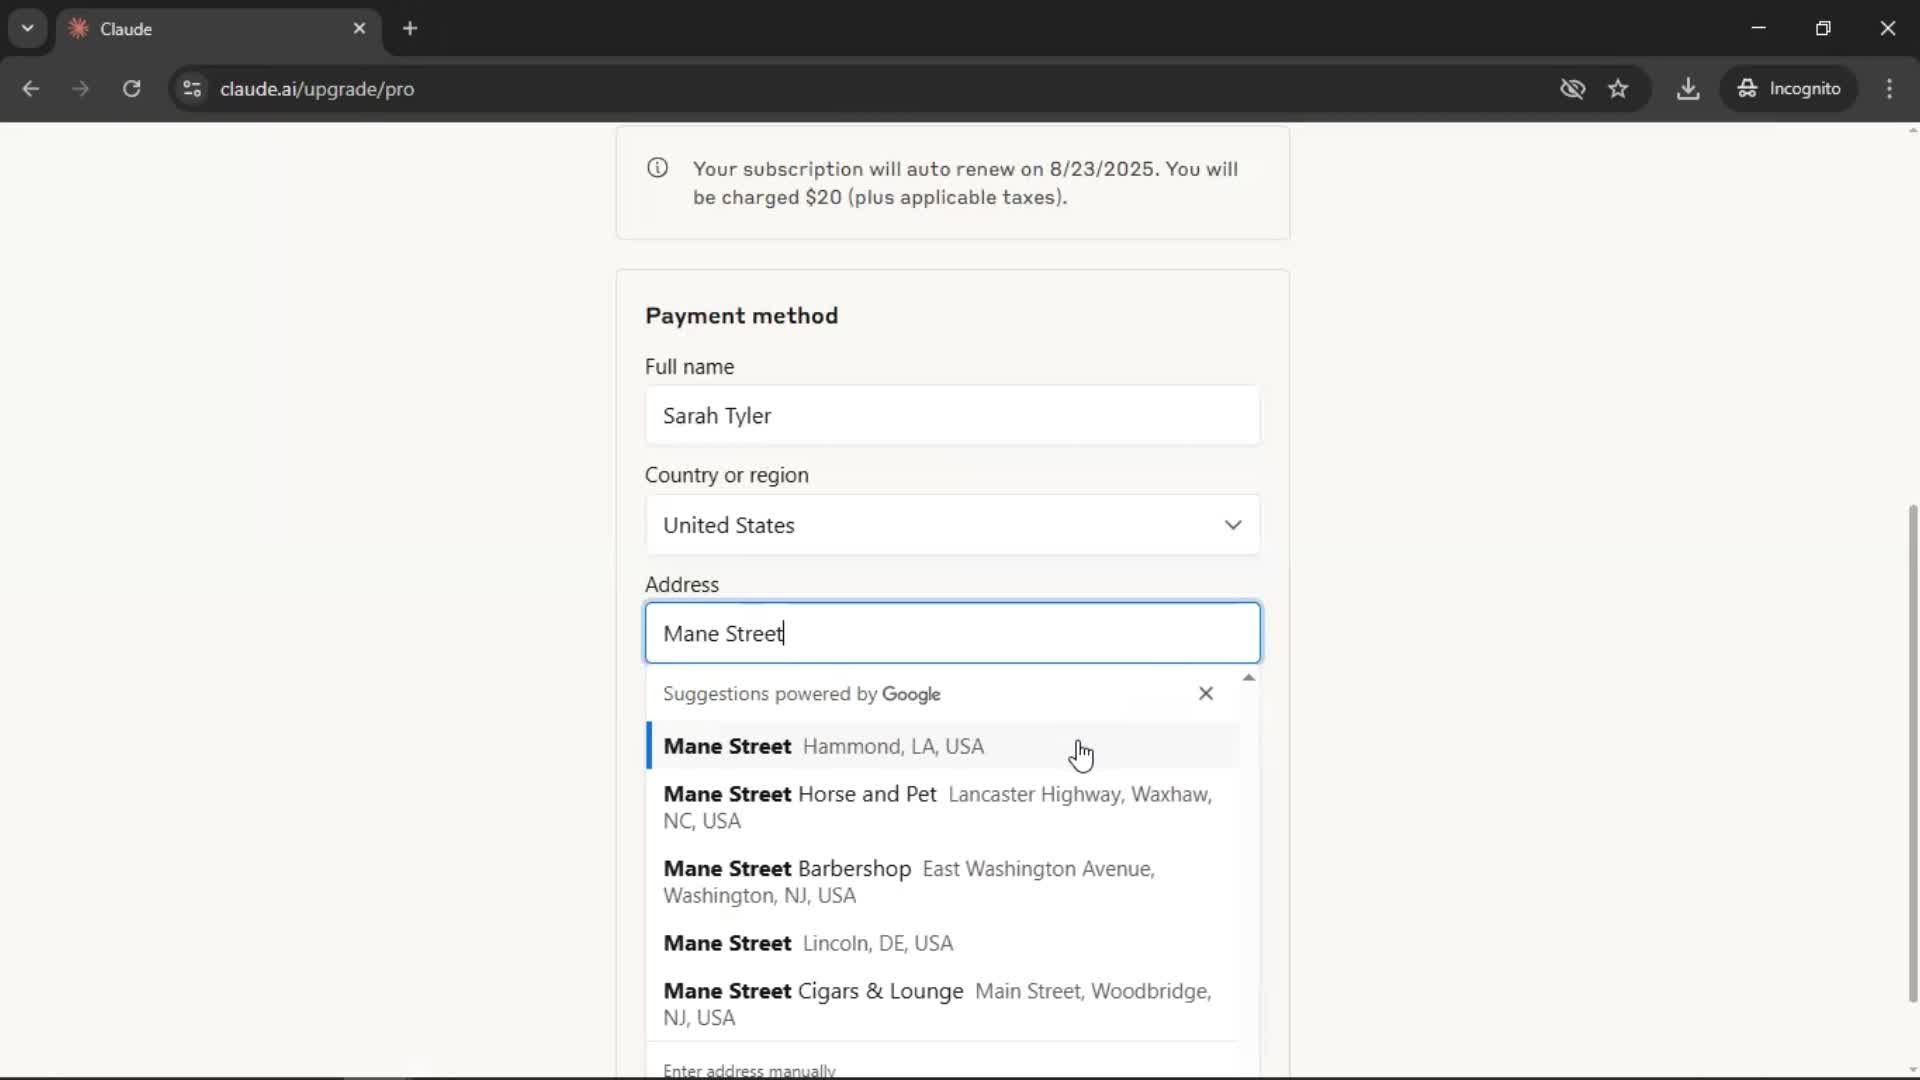Bookmark this page with the star icon
Viewport: 1920px width, 1080px height.
(1618, 88)
